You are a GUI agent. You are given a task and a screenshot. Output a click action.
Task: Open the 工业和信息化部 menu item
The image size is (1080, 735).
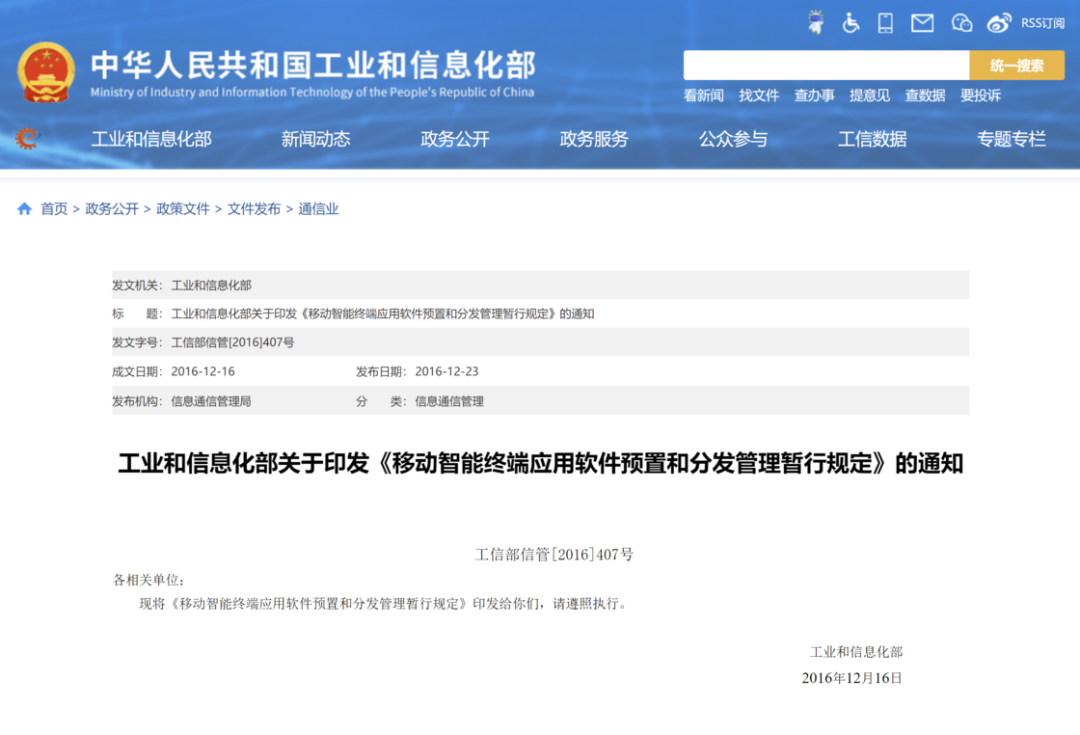pos(152,139)
